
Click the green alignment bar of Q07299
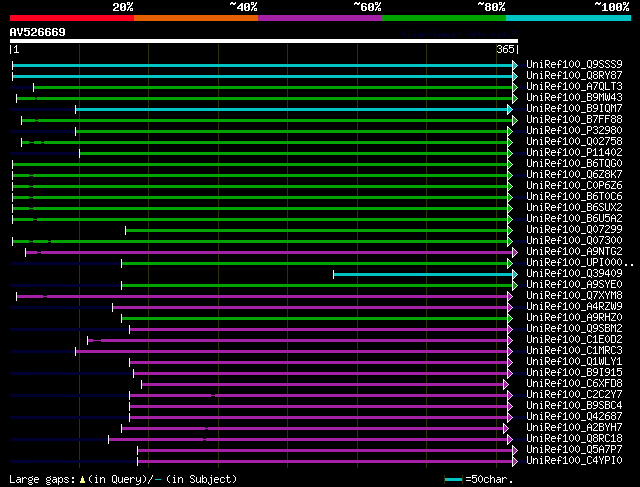[x=319, y=231]
